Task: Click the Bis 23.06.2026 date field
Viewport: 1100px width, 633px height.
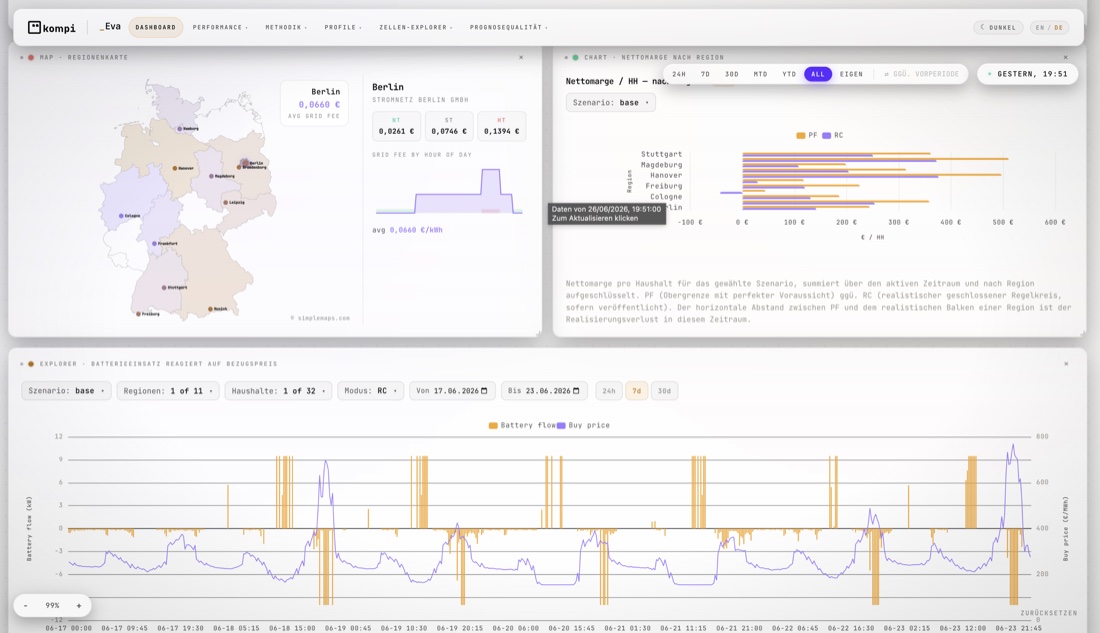Action: point(544,391)
